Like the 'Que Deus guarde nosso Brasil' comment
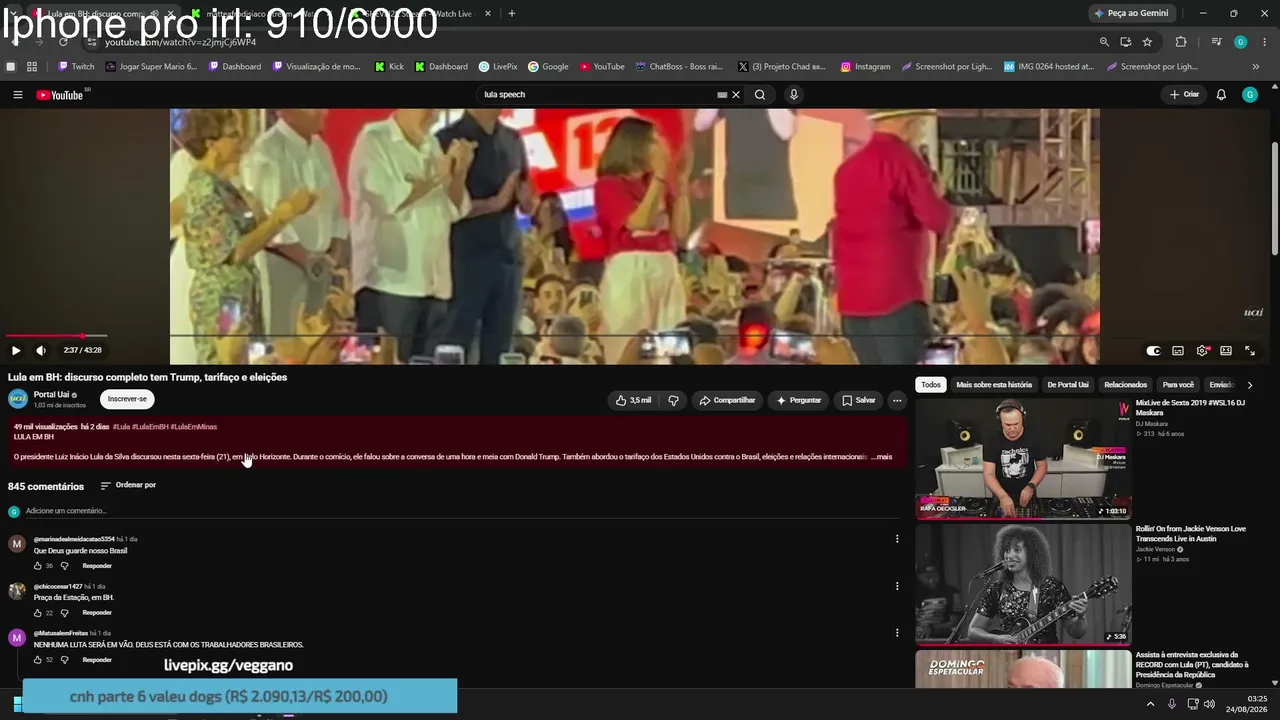The height and width of the screenshot is (720, 1280). click(x=38, y=566)
